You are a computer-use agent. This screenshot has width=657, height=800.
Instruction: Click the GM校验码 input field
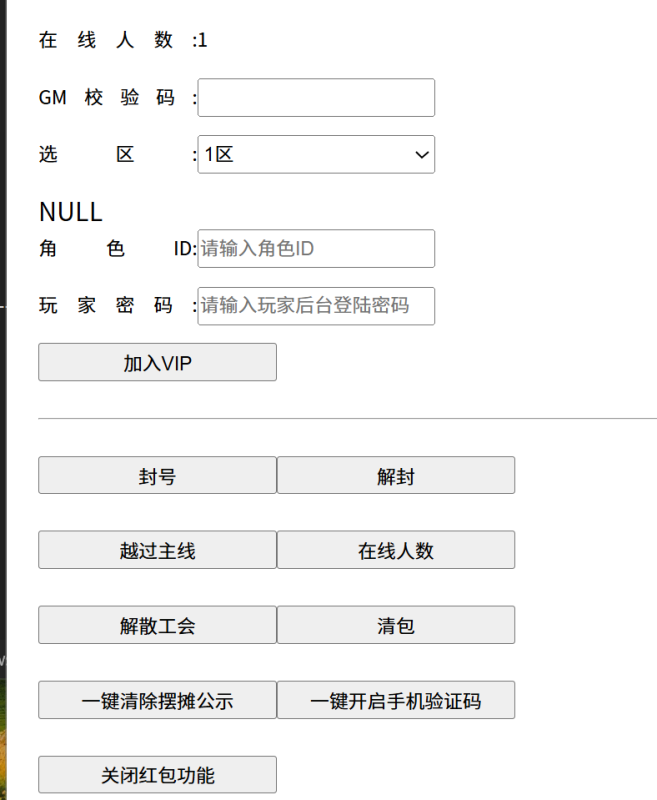click(316, 97)
